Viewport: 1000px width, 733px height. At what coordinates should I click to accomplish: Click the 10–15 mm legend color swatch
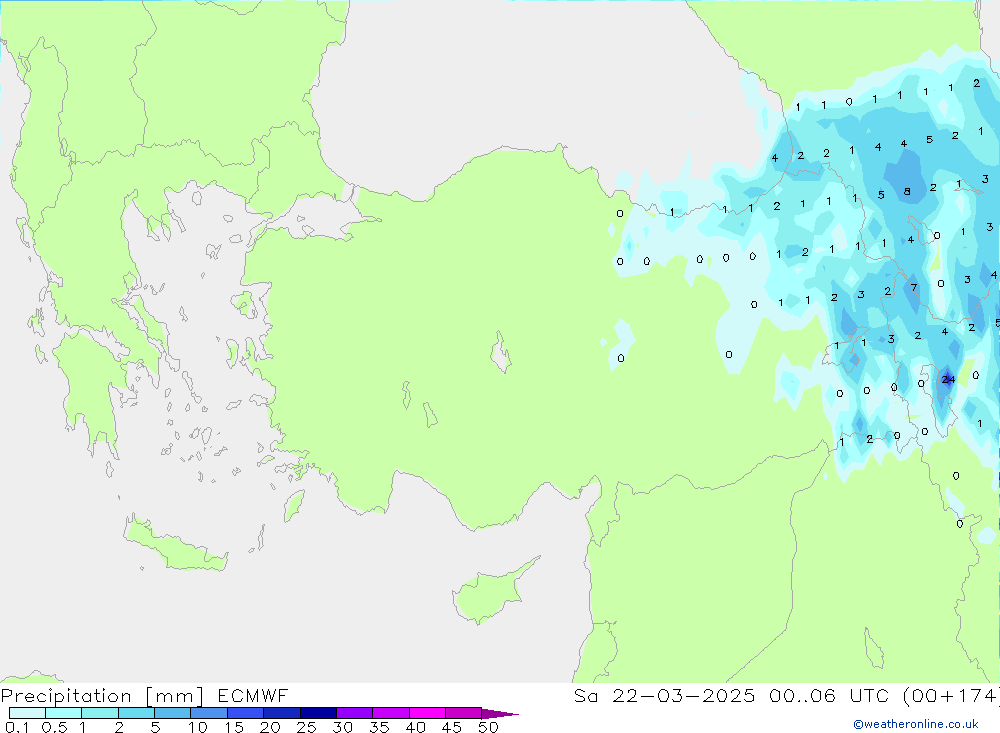tap(209, 713)
